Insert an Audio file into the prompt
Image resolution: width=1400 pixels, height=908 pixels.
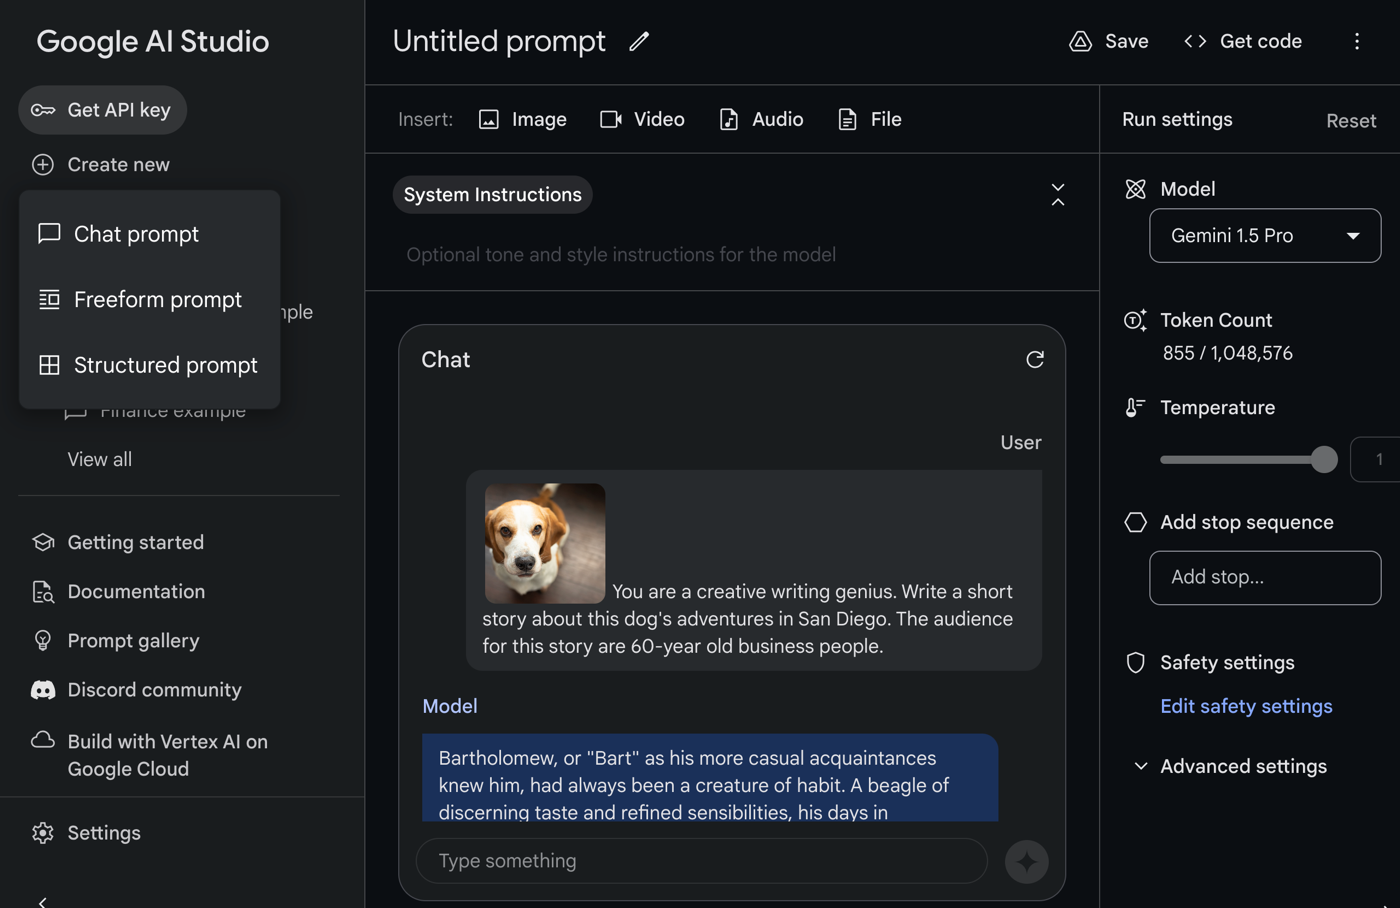click(x=761, y=120)
